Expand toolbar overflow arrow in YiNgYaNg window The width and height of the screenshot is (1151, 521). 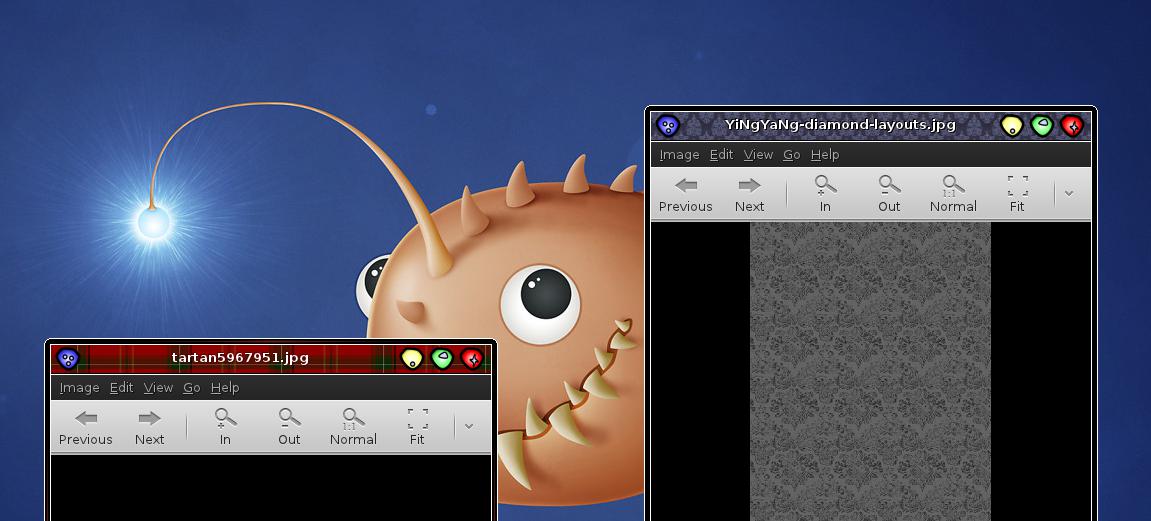point(1069,194)
